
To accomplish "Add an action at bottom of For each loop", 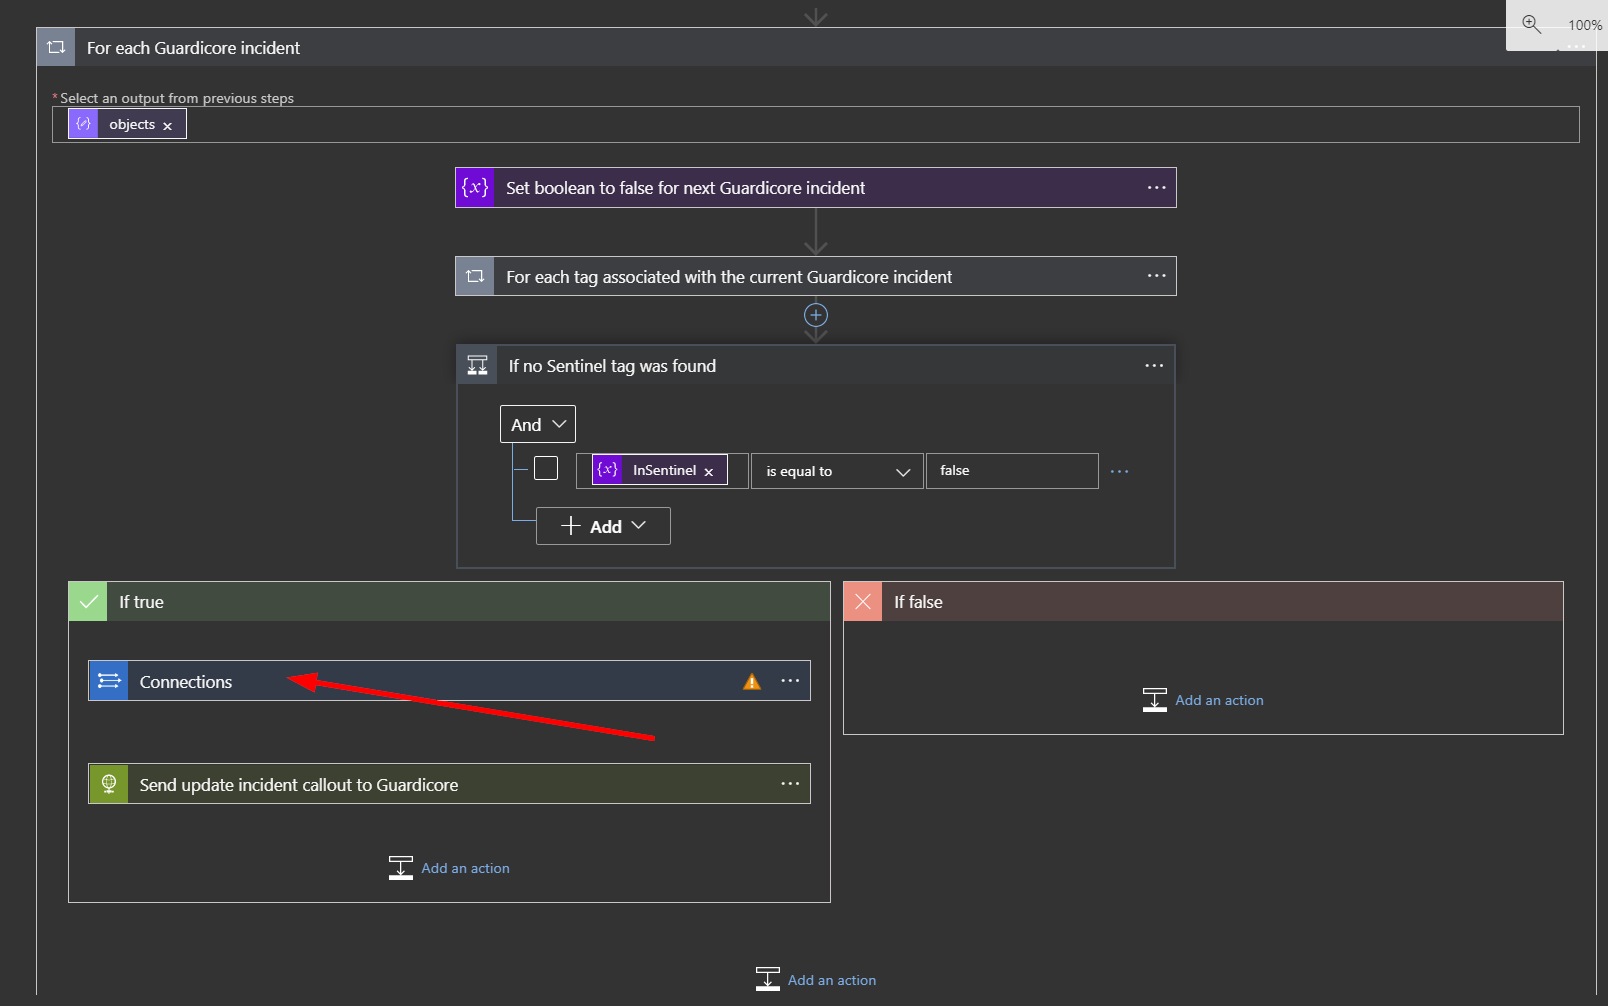I will click(816, 980).
